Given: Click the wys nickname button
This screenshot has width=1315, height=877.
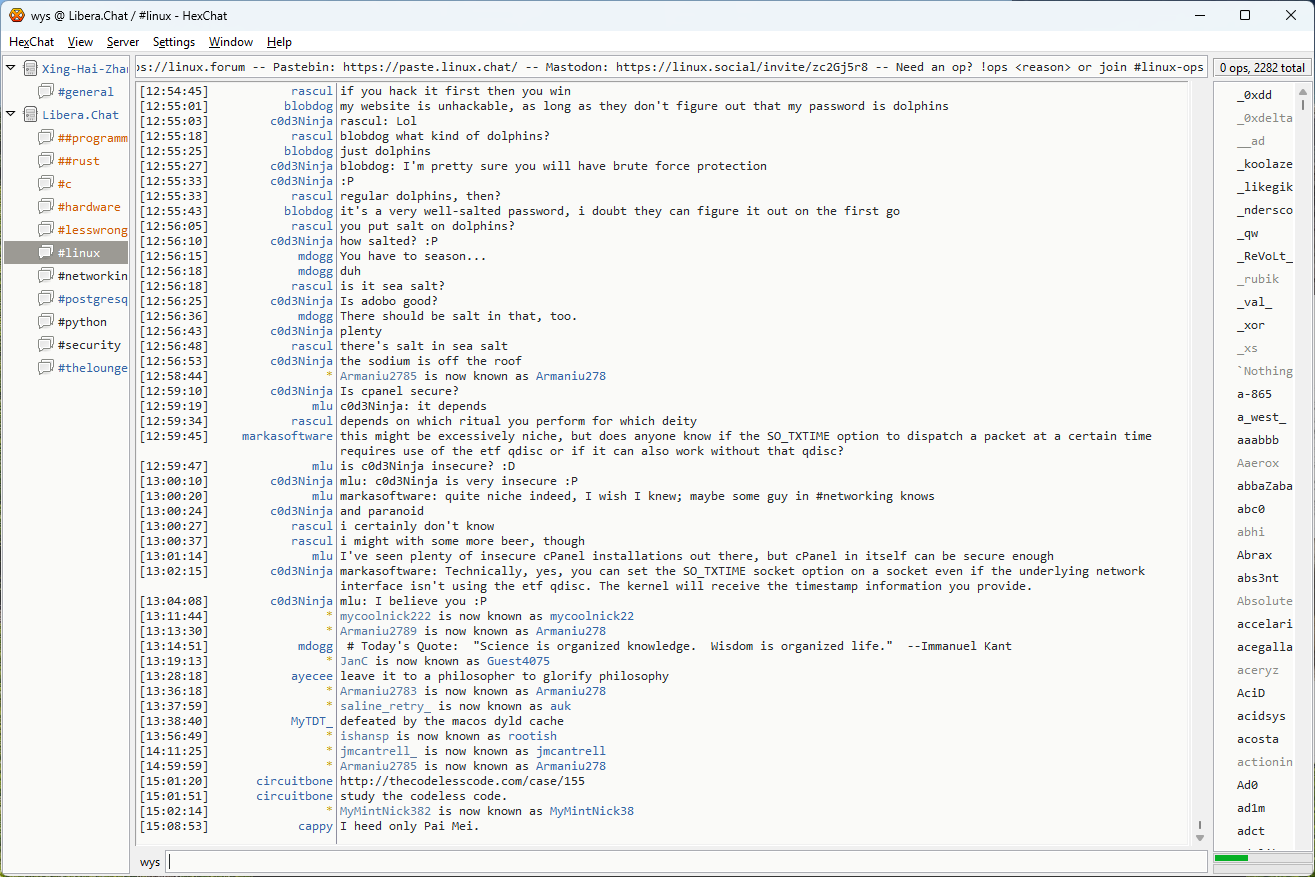Looking at the screenshot, I should [x=150, y=862].
